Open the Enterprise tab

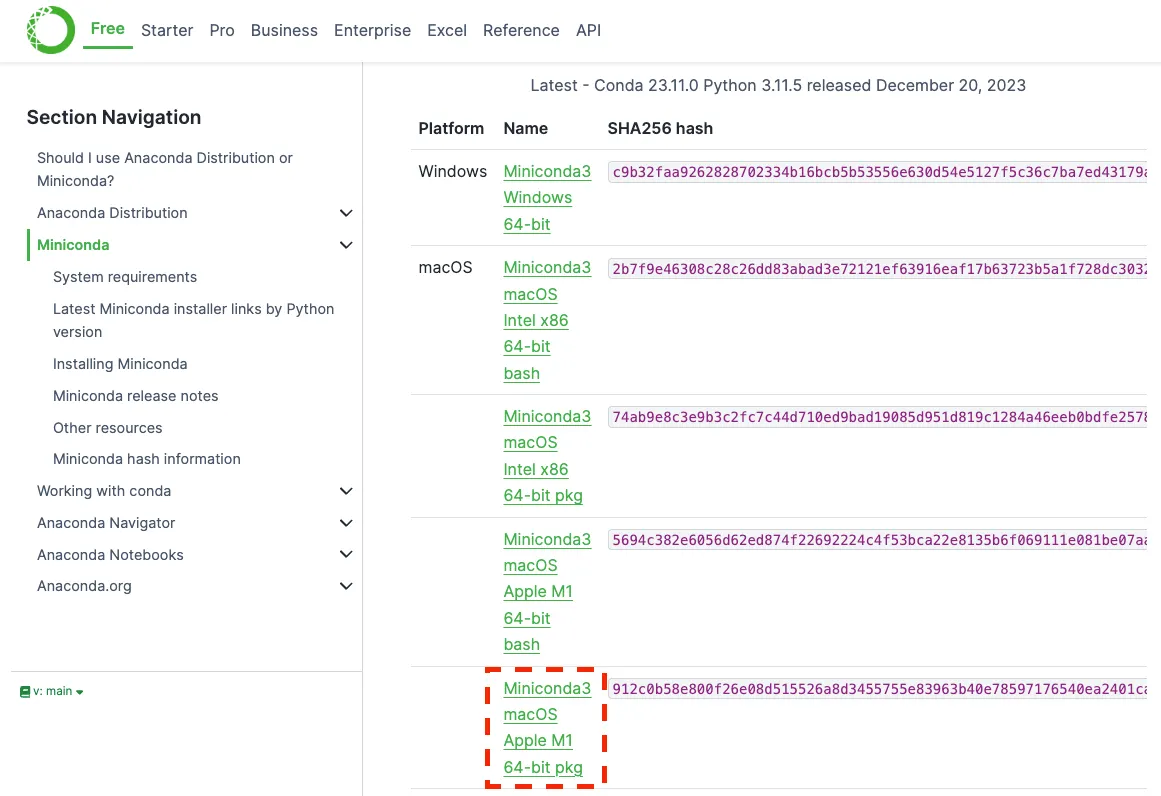coord(372,30)
